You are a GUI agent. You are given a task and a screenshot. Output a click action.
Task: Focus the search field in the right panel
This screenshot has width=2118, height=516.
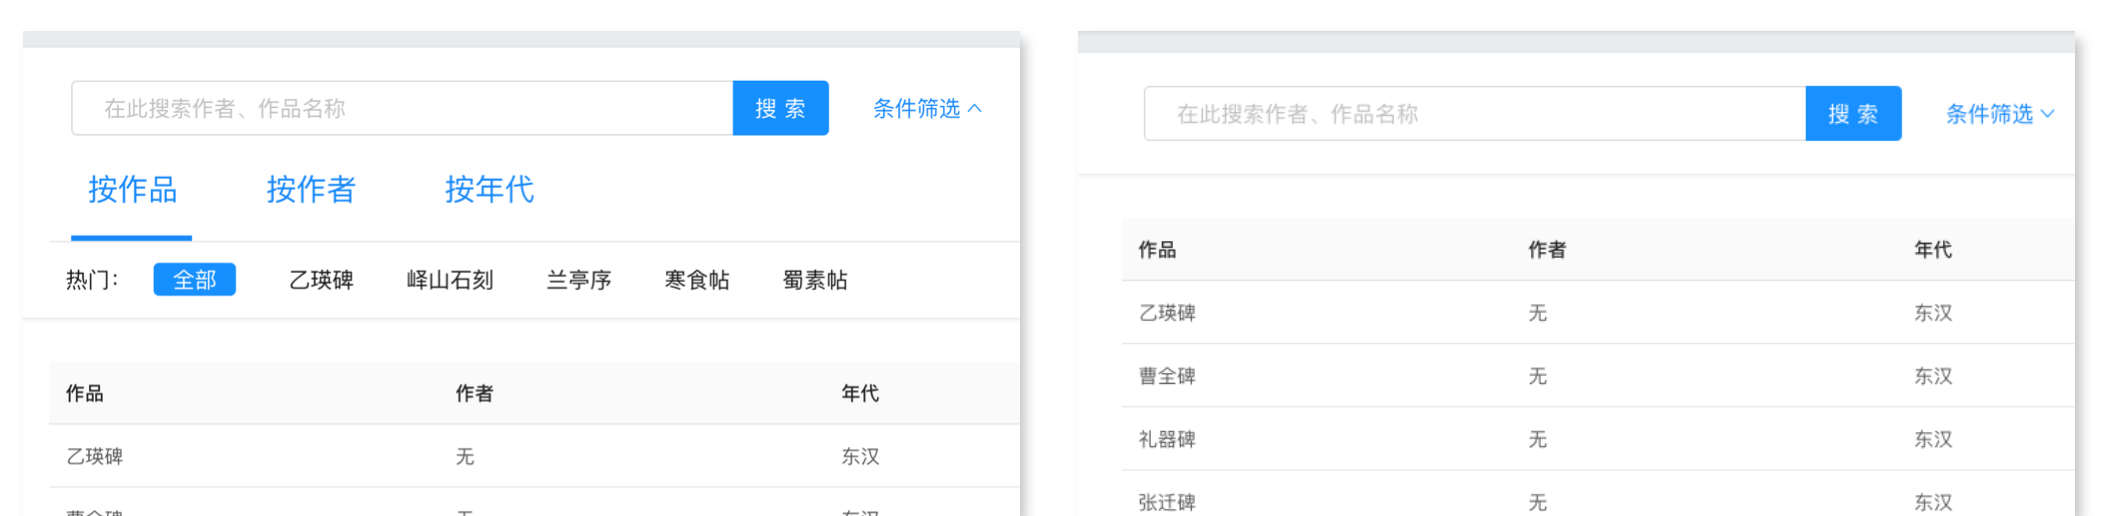tap(1474, 114)
